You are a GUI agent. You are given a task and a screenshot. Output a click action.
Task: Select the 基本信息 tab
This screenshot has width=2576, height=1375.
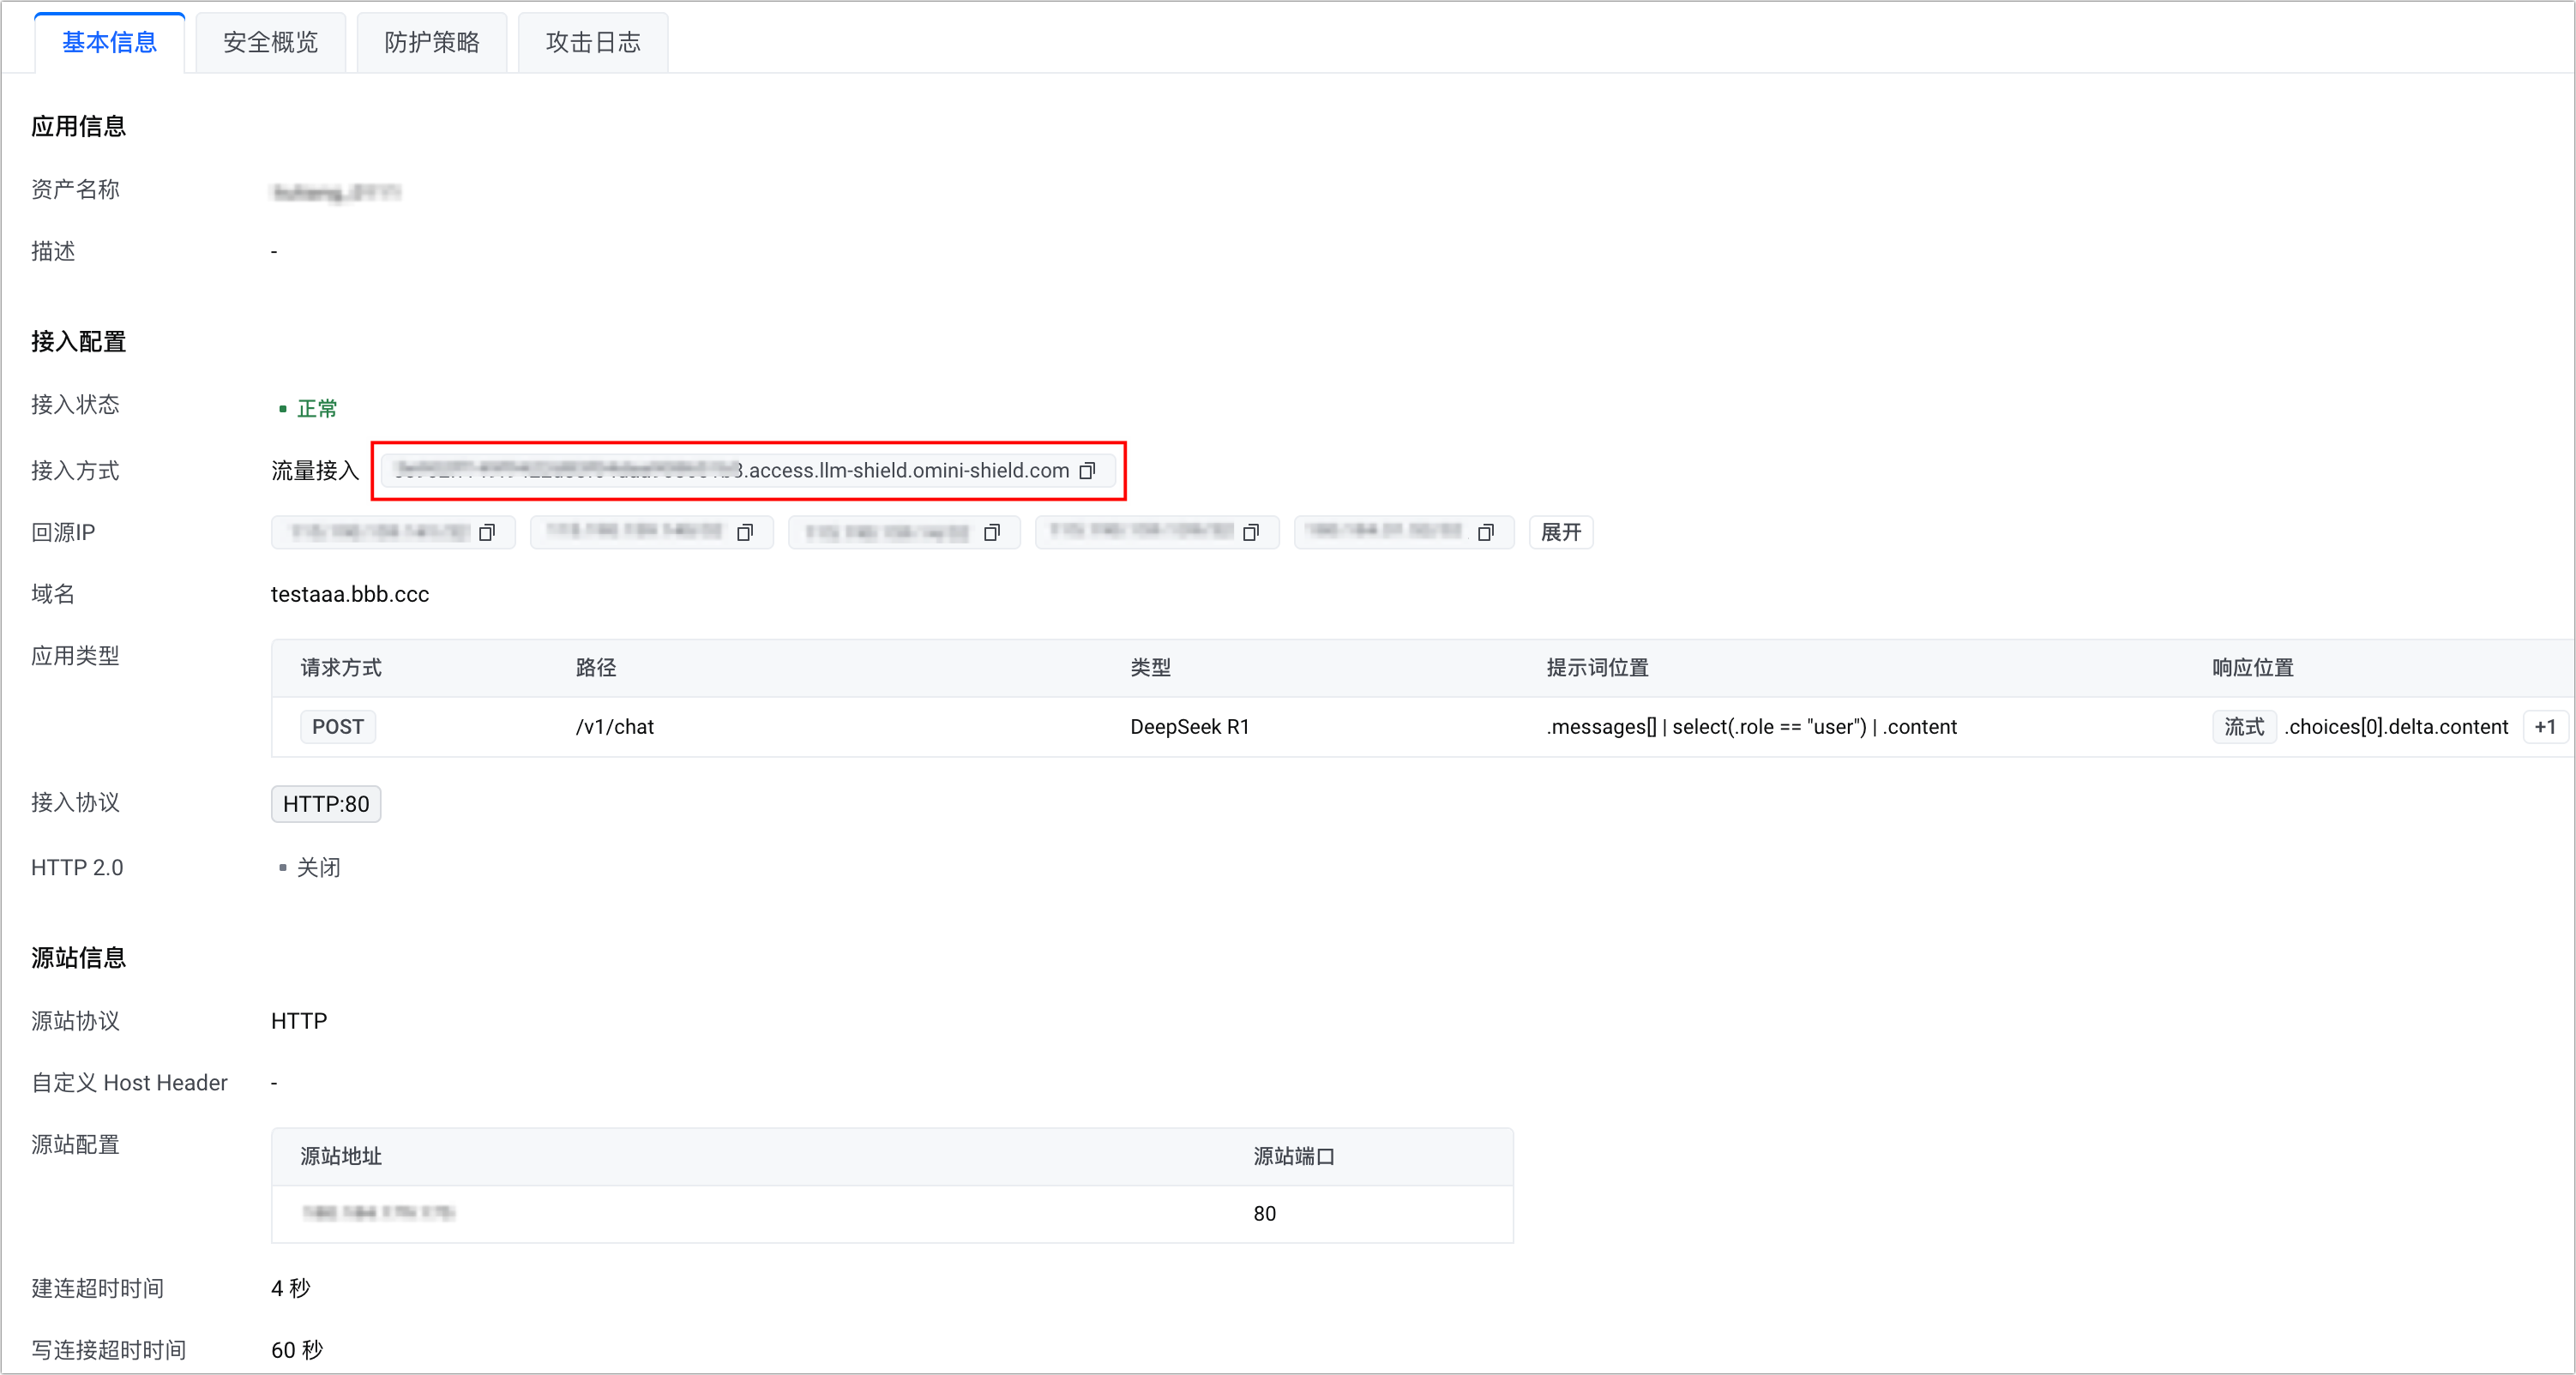[110, 42]
